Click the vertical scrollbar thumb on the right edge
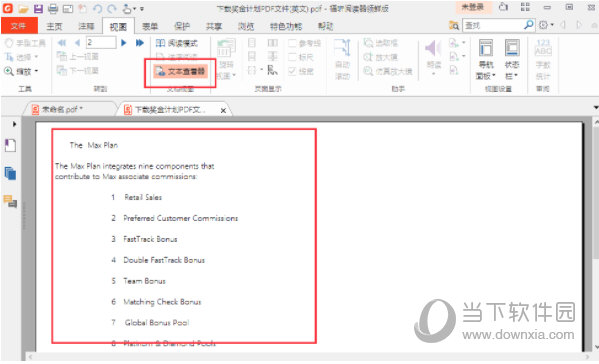The height and width of the screenshot is (364, 599). (596, 193)
